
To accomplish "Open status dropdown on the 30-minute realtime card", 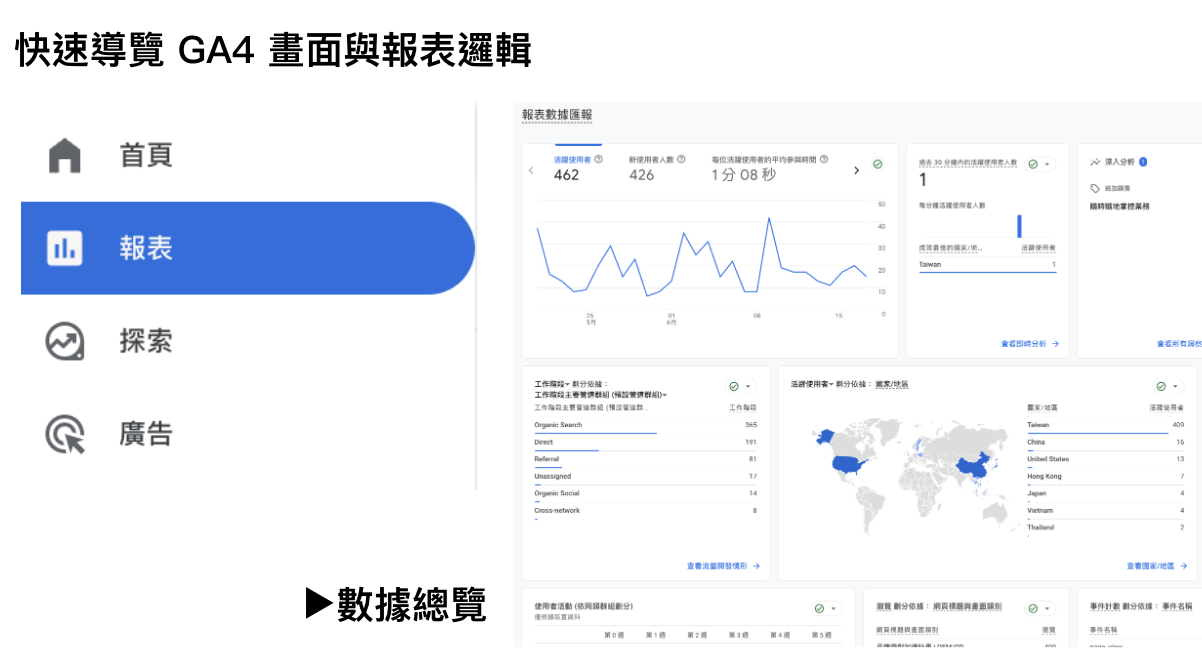I will point(1040,164).
